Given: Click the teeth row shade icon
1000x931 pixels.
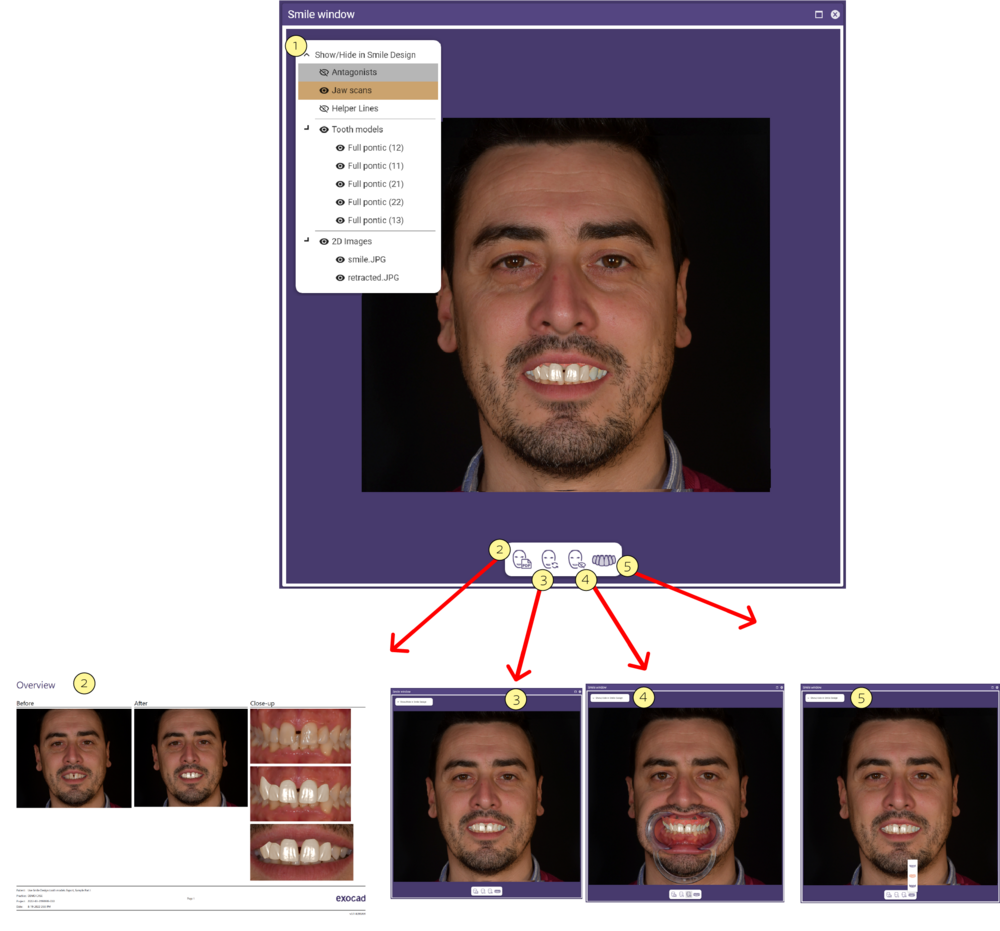Looking at the screenshot, I should tap(603, 561).
